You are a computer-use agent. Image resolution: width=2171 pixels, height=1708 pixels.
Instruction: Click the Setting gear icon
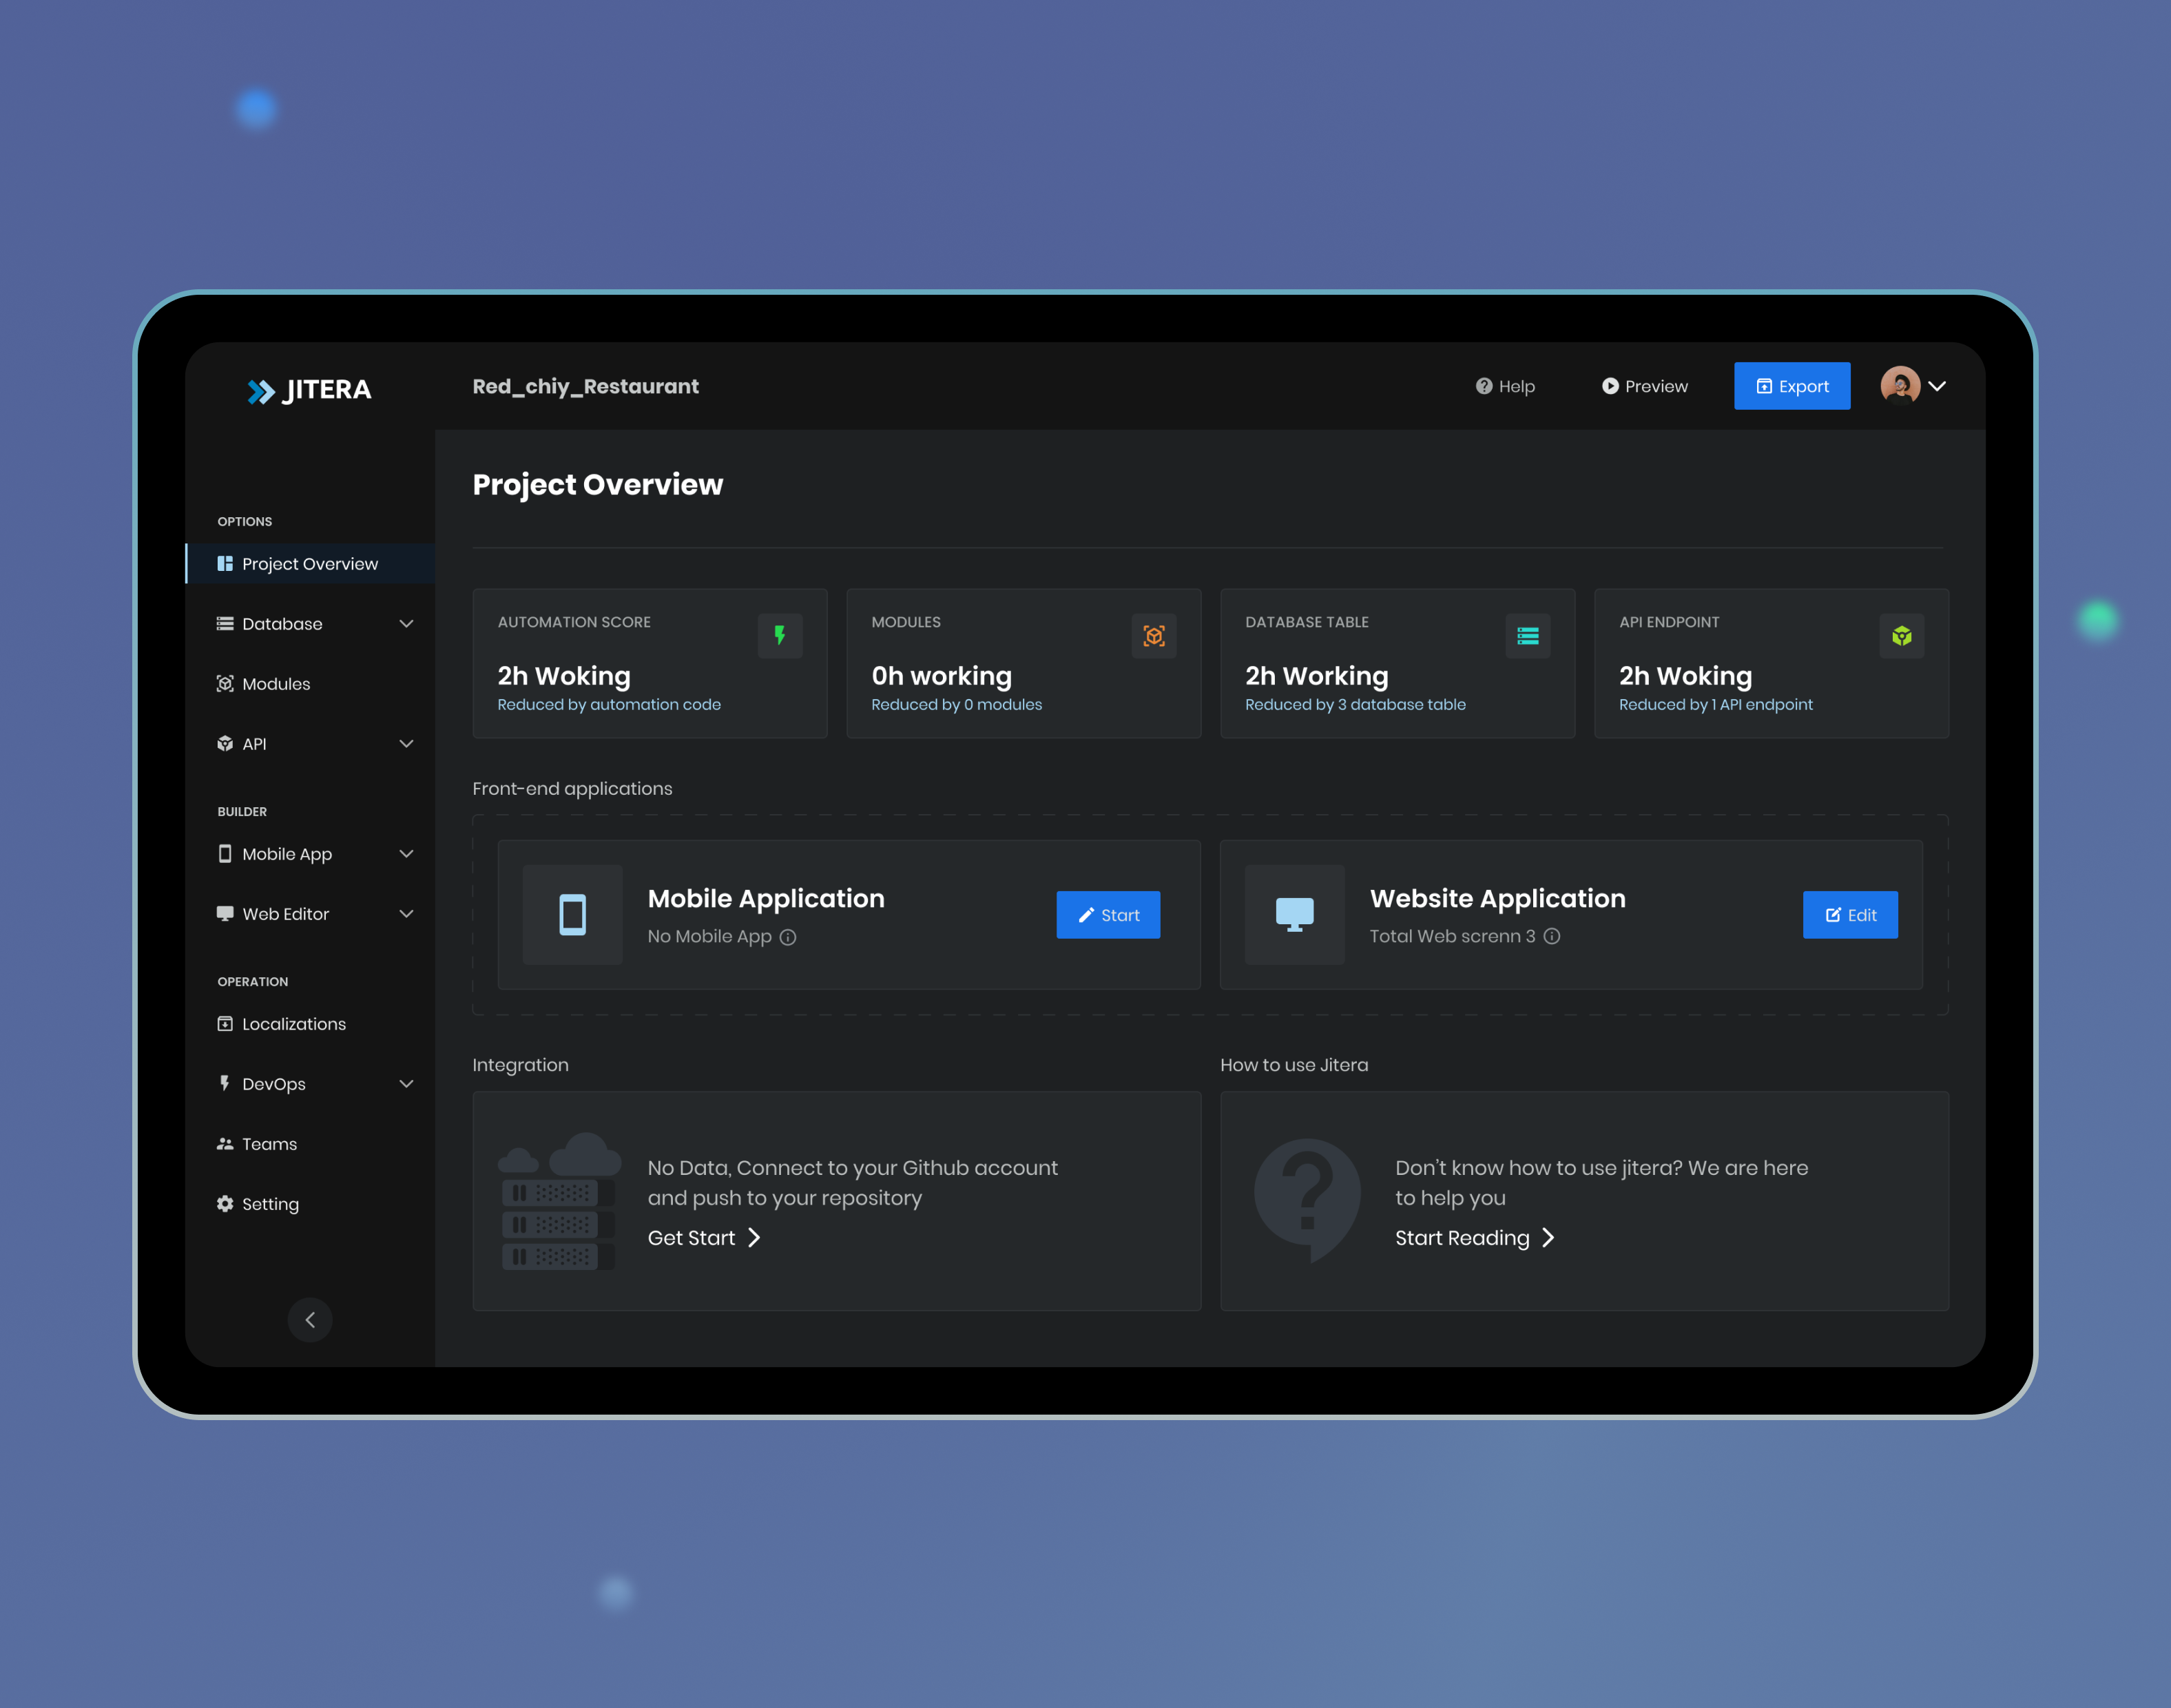point(225,1204)
